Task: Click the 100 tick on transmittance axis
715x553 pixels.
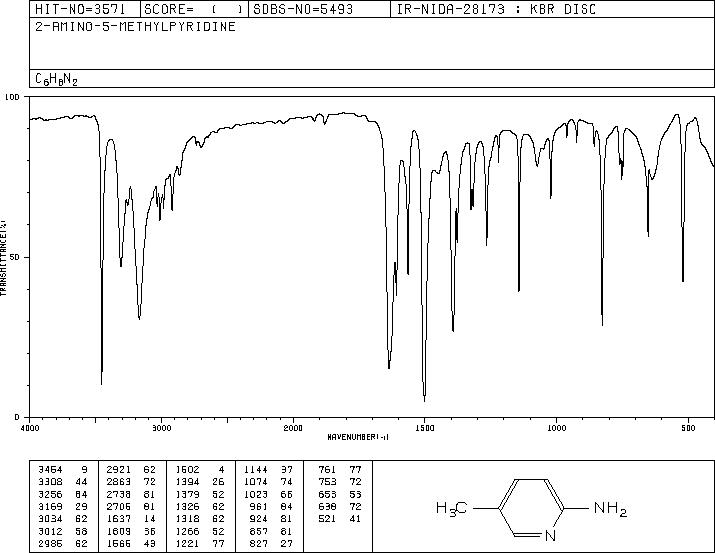Action: pos(12,97)
